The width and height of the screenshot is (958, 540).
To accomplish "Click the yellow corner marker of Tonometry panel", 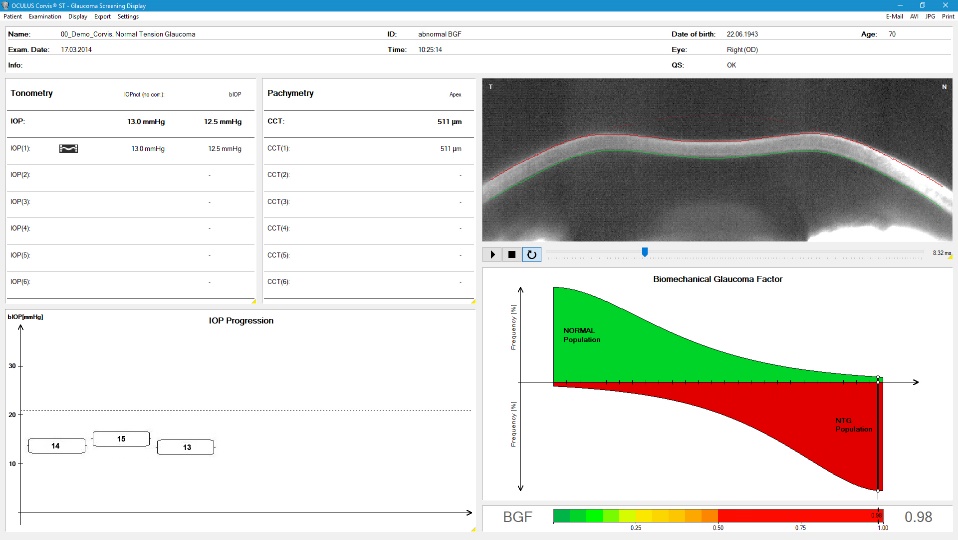I will point(253,300).
